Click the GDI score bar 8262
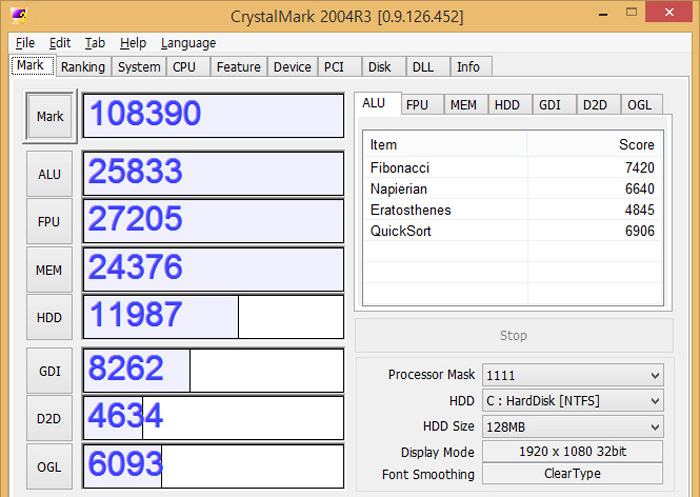The height and width of the screenshot is (497, 700). (213, 371)
